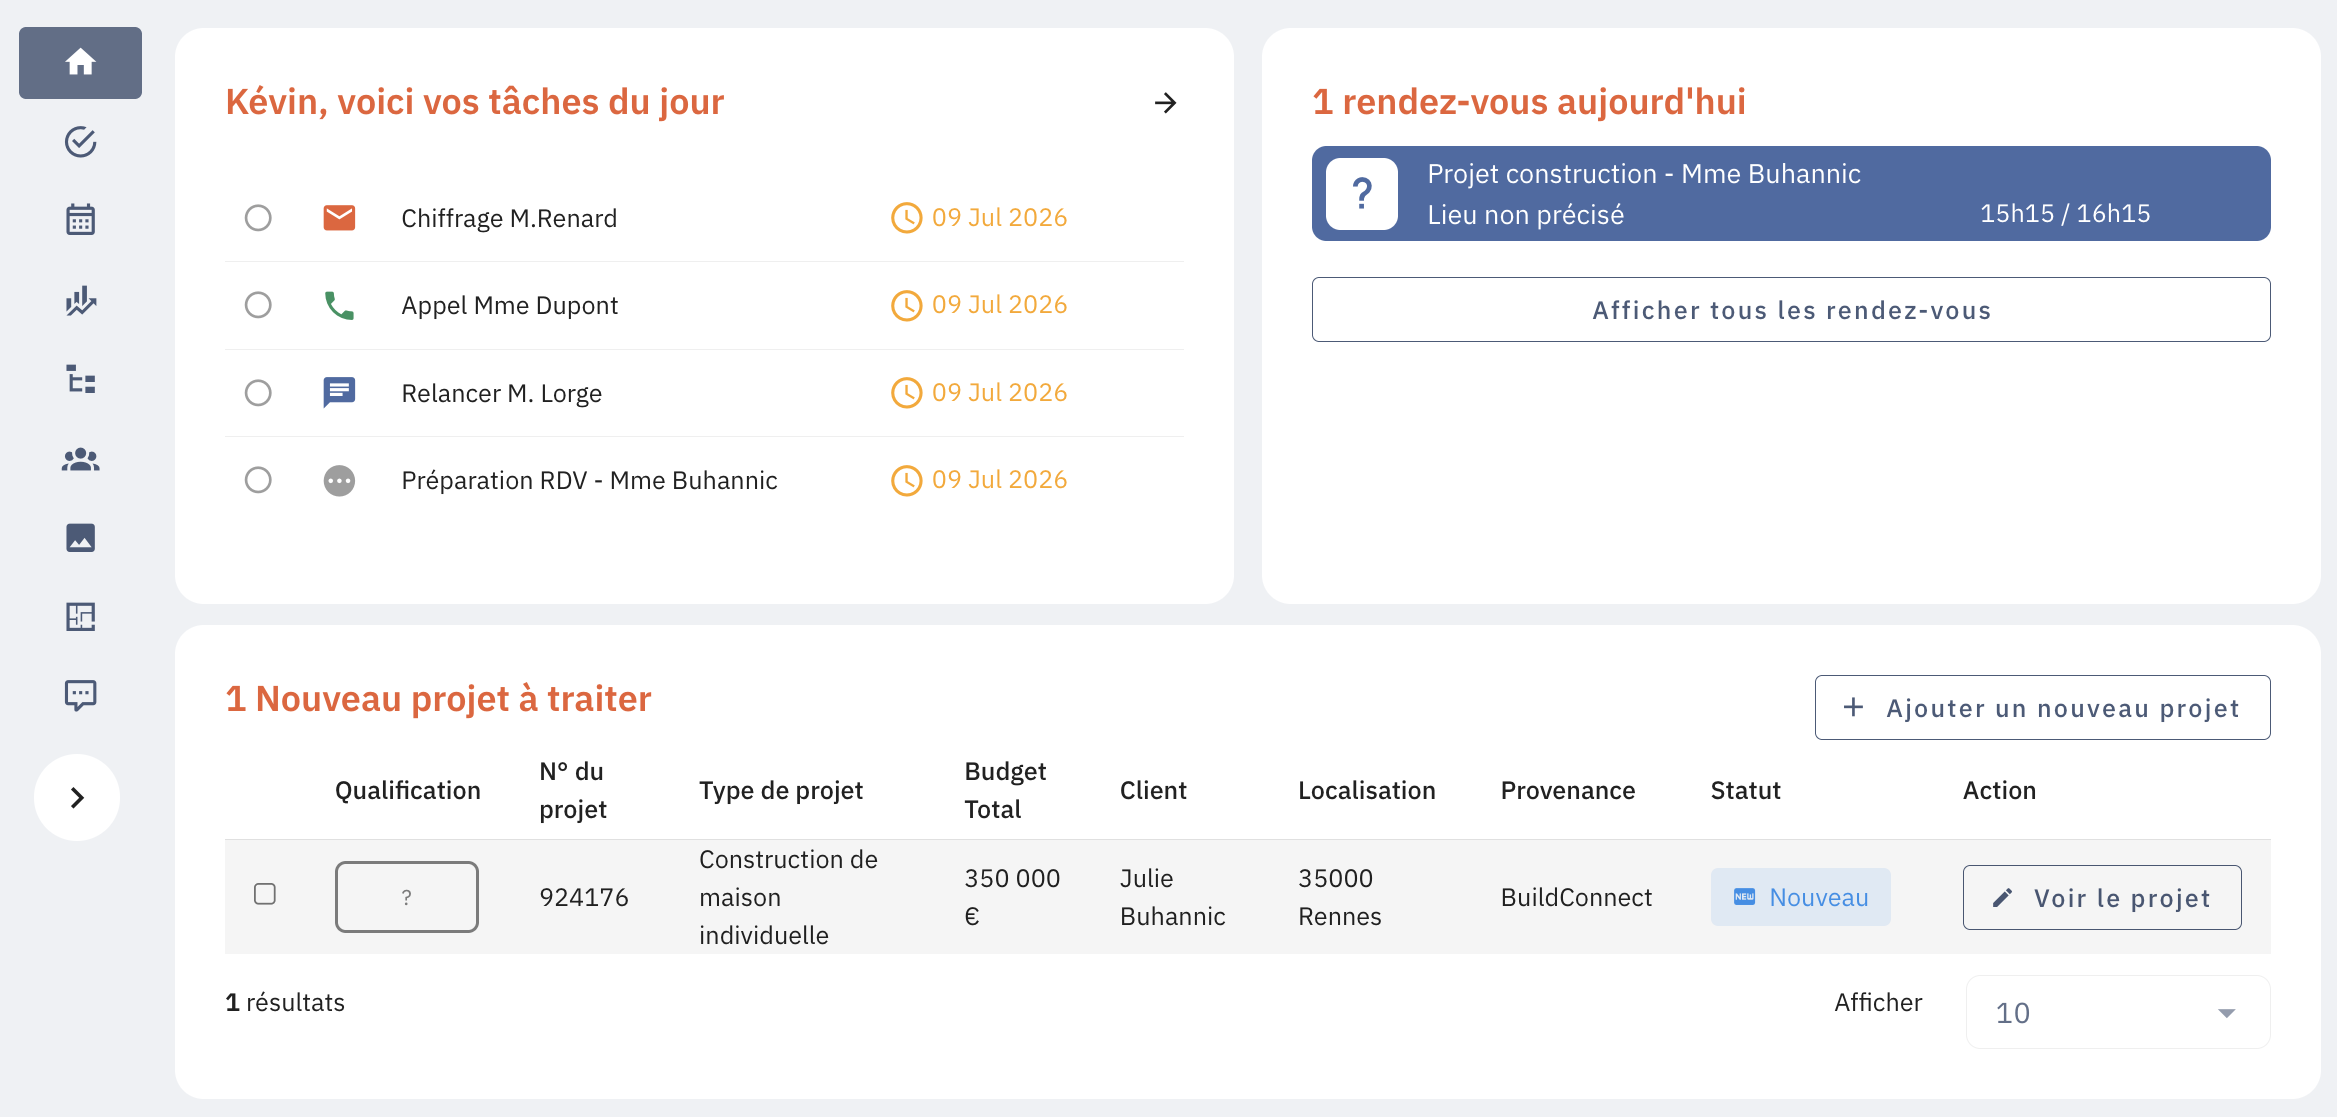Click the 15h15 / 16h15 appointment time
Screen dimensions: 2337x1117
(x=2064, y=213)
